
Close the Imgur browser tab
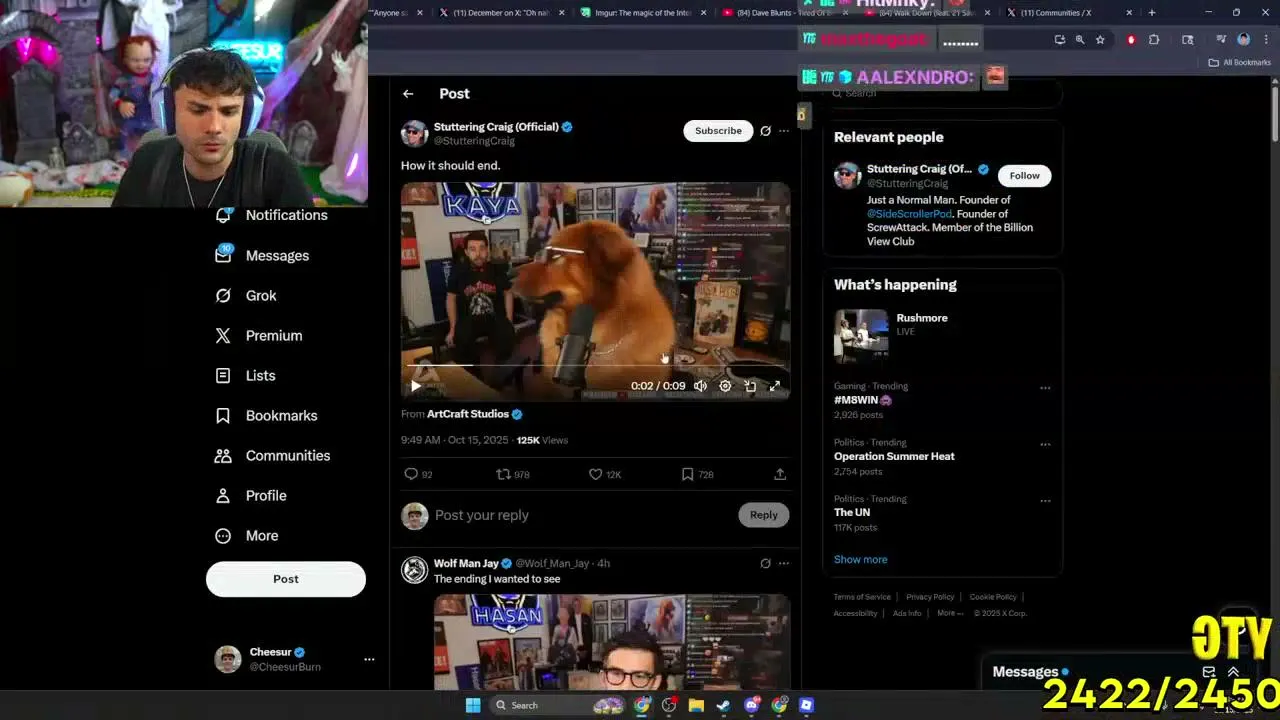pos(704,13)
